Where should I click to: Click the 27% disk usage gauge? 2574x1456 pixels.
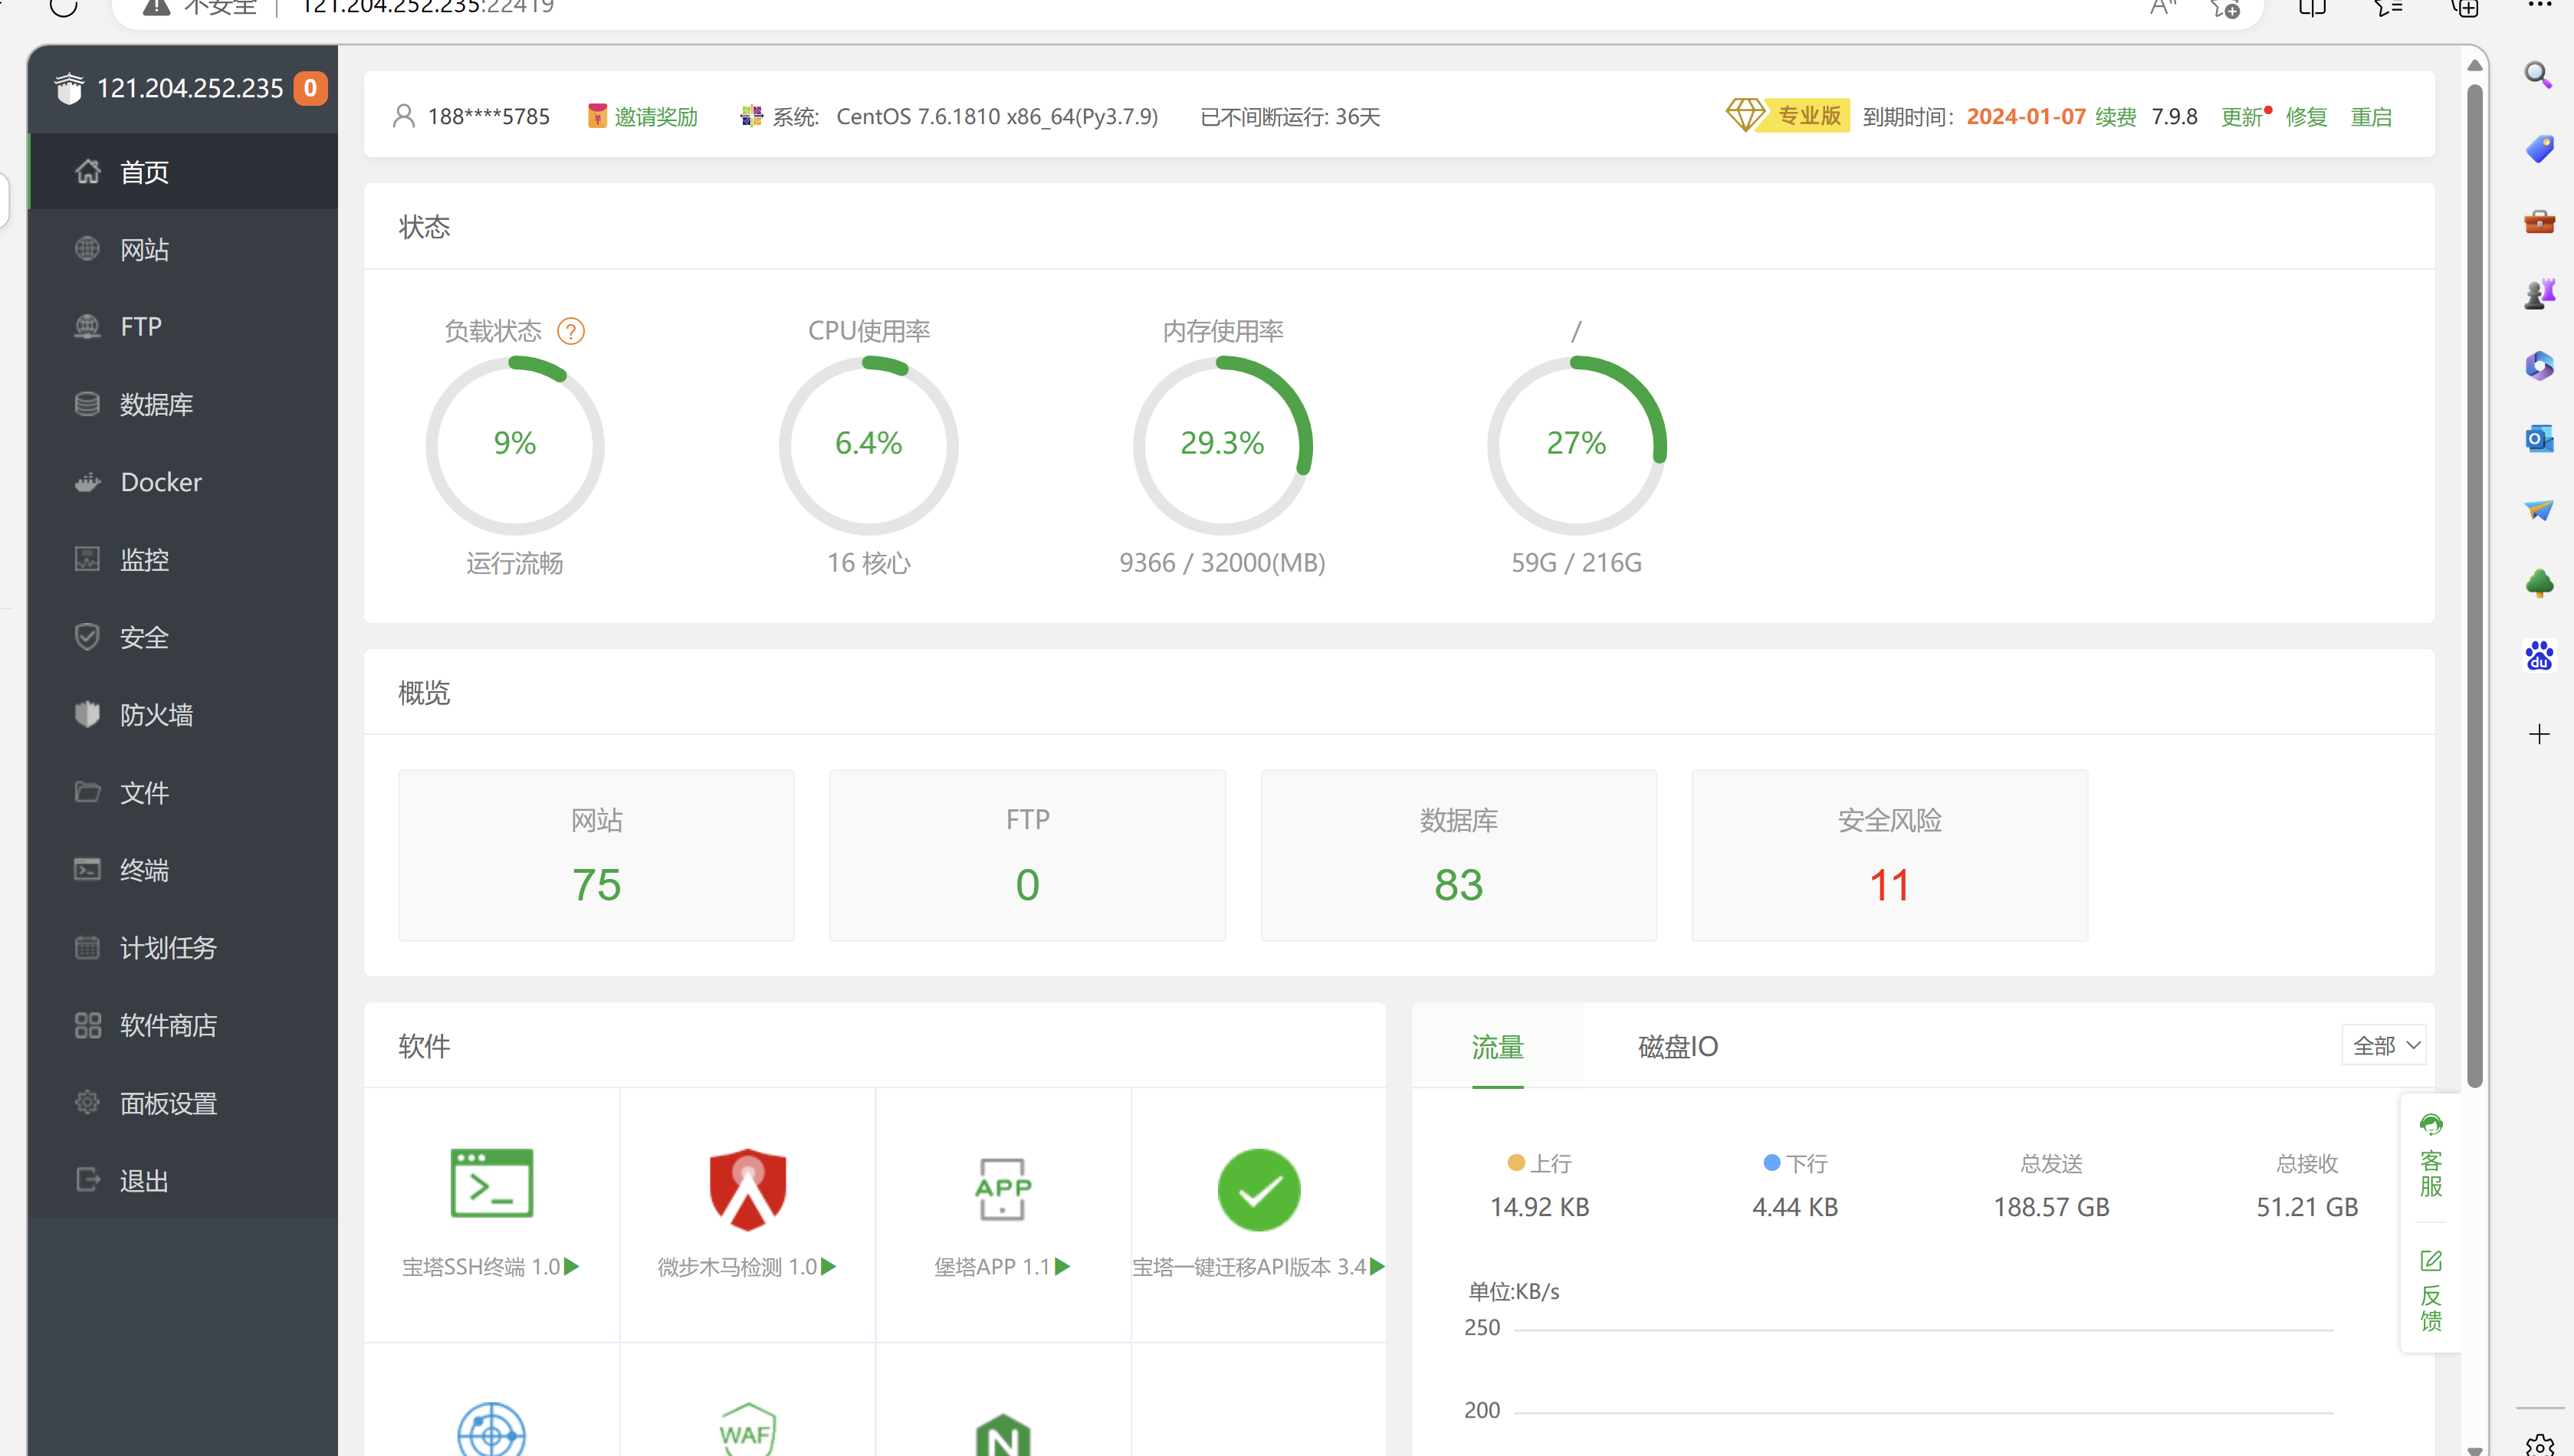click(x=1577, y=444)
